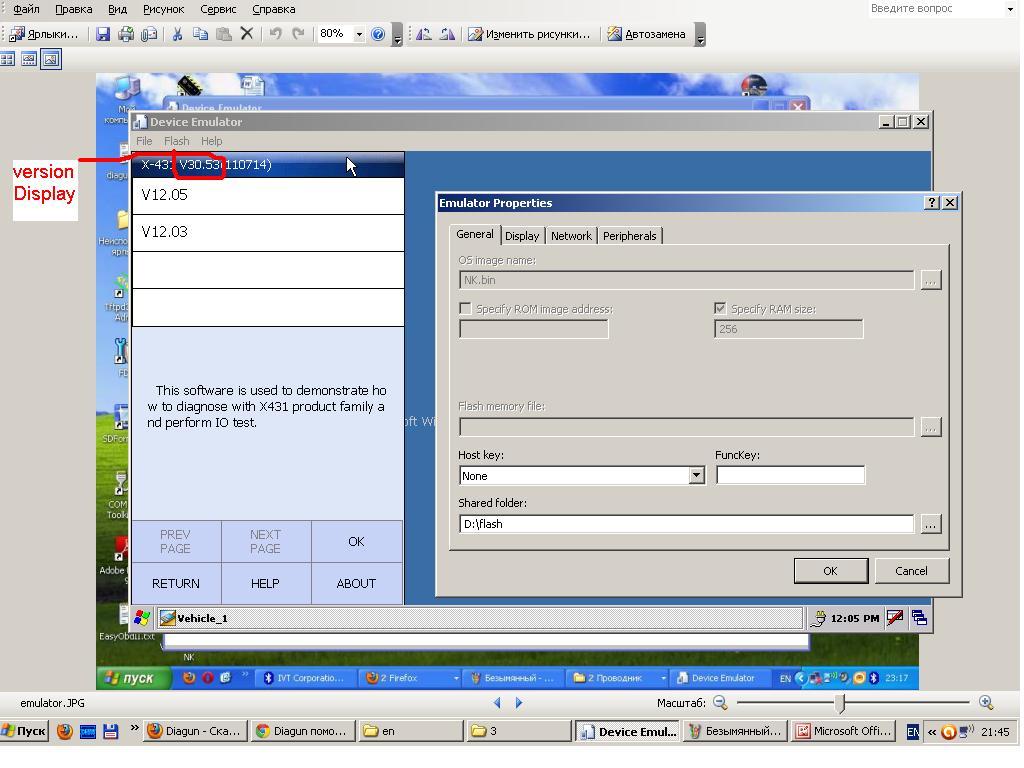
Task: Click the Copy icon in toolbar
Action: point(200,34)
